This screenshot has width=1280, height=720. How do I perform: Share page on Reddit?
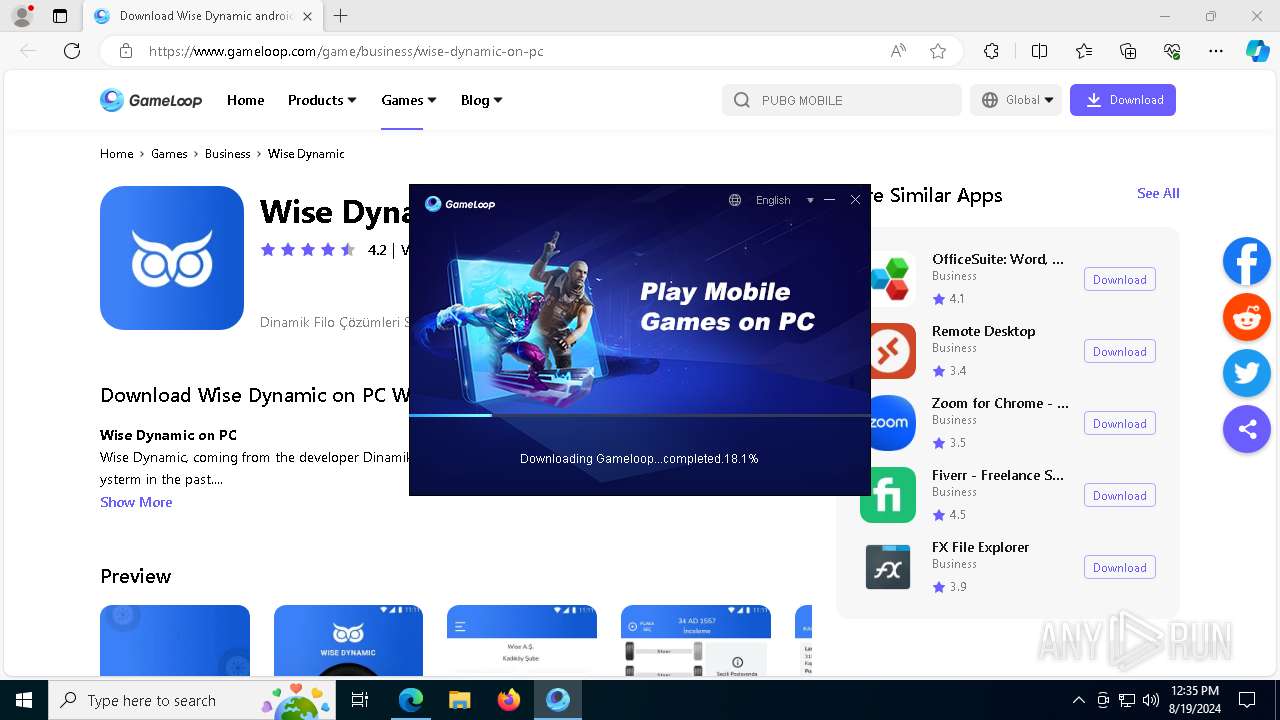click(x=1247, y=317)
